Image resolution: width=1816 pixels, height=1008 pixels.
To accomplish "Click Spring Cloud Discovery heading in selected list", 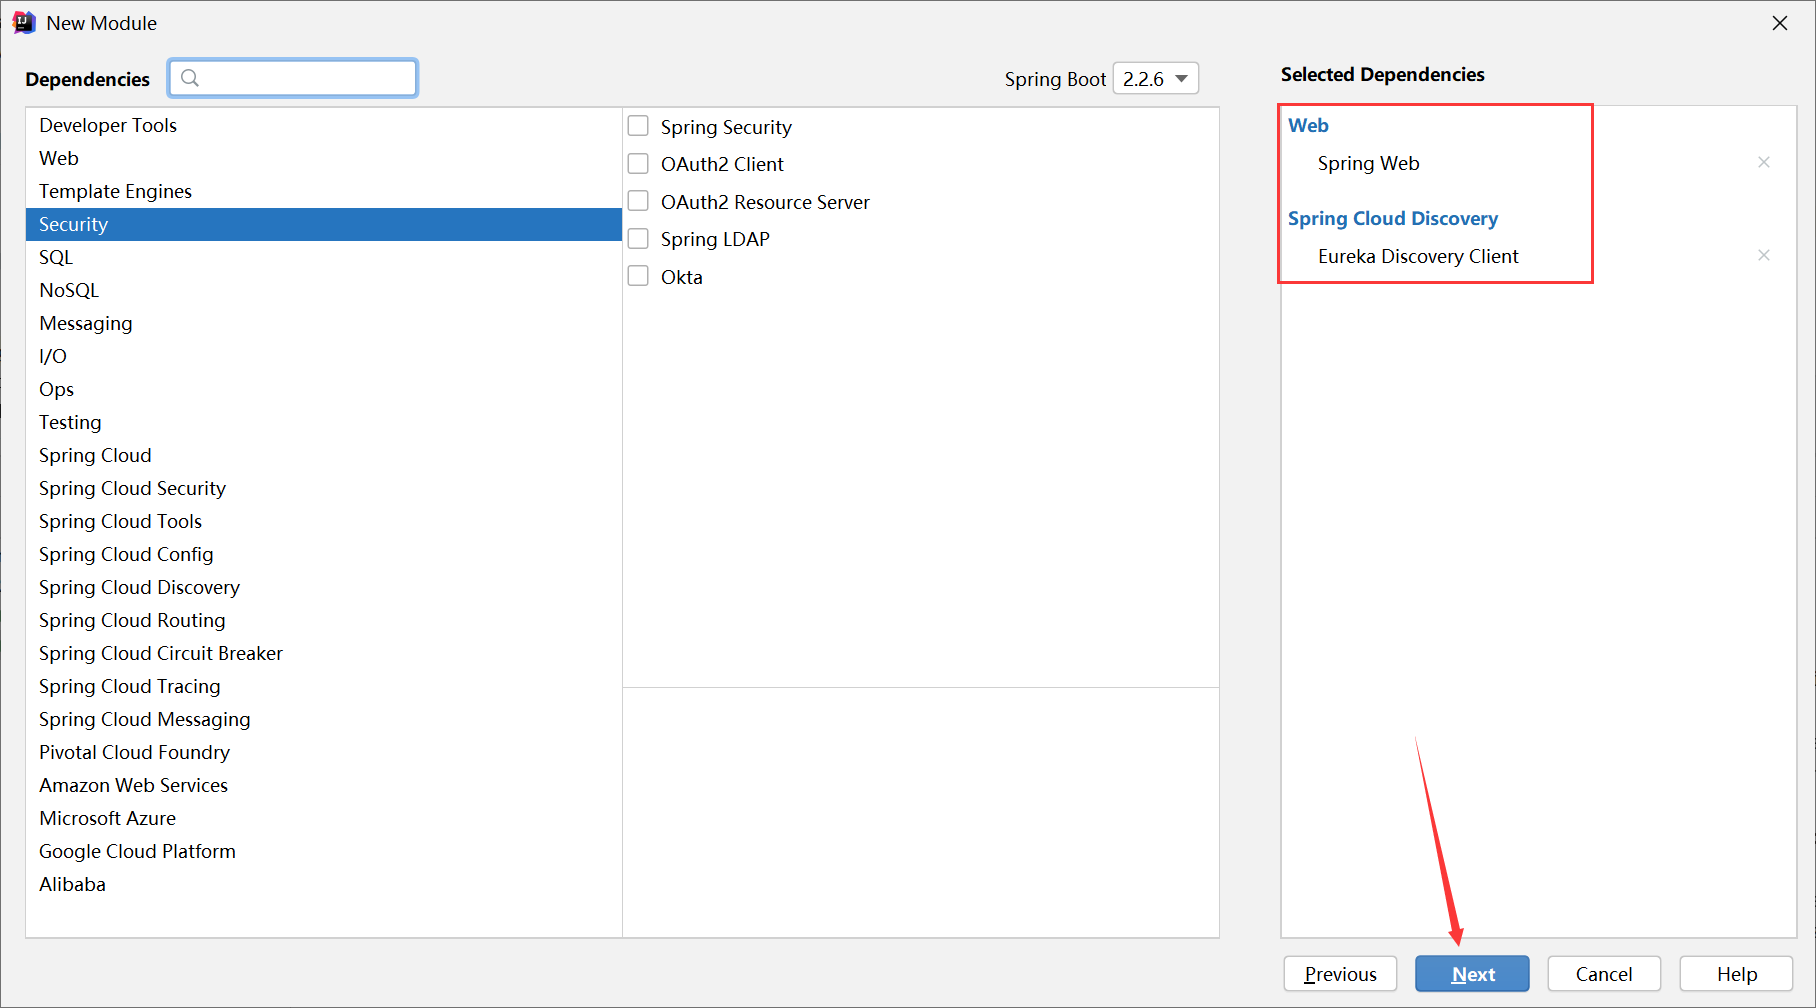I will 1393,218.
